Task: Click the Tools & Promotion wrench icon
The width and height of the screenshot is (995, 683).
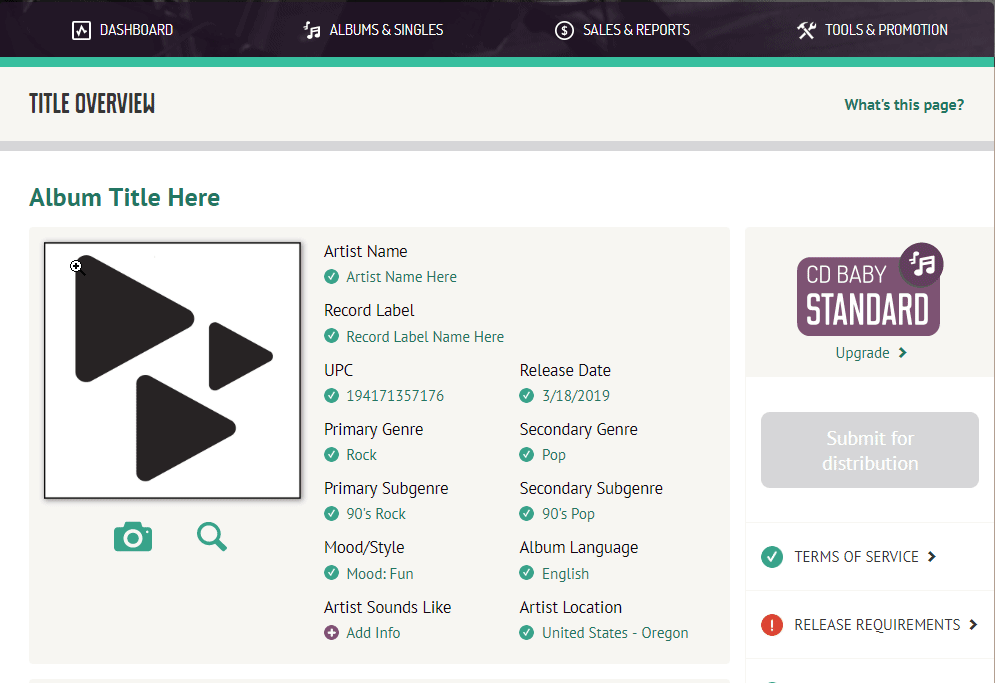Action: point(806,29)
